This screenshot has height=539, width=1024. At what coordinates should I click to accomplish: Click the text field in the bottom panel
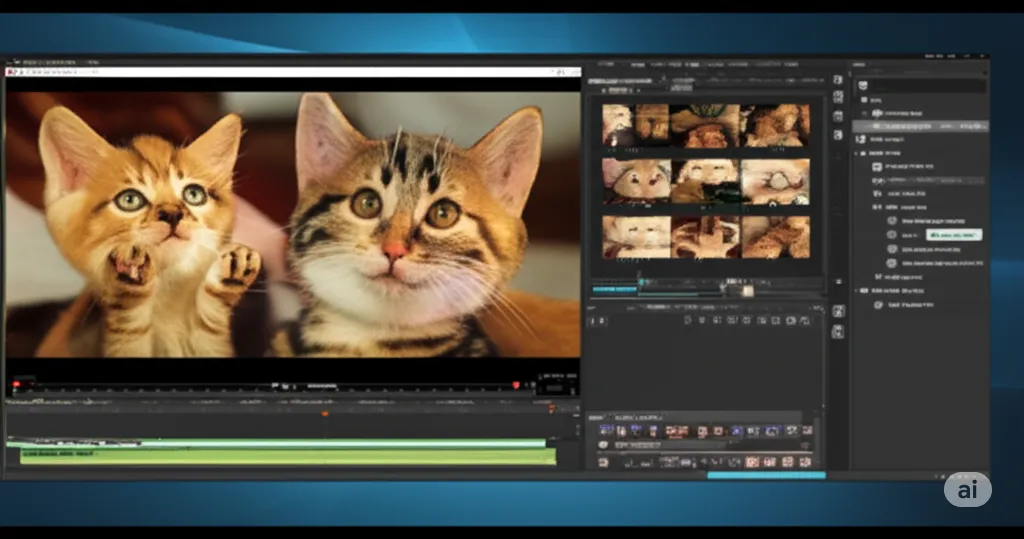[x=669, y=446]
